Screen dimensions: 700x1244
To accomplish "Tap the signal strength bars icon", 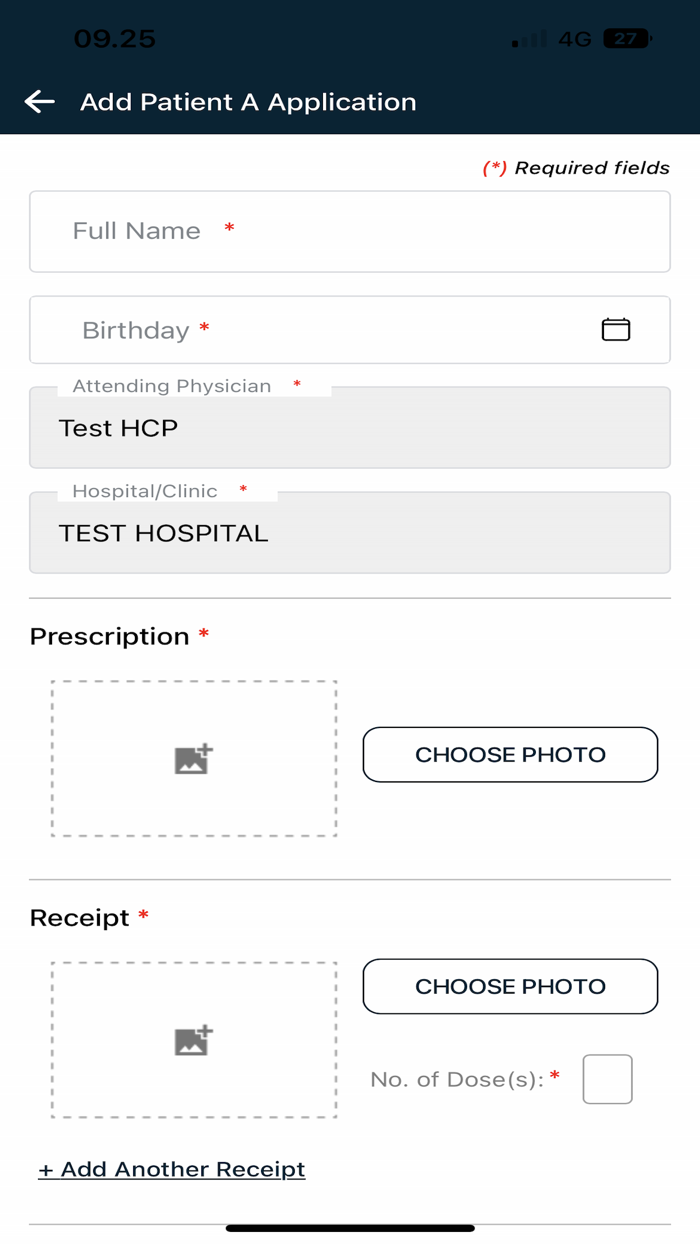I will [x=529, y=40].
